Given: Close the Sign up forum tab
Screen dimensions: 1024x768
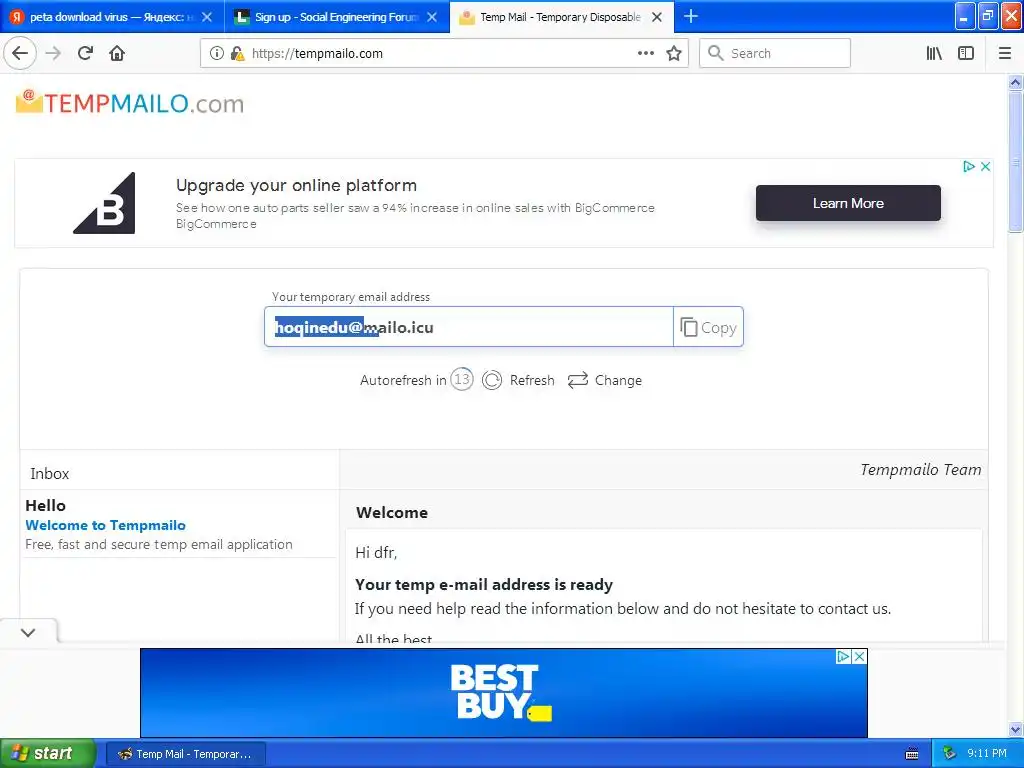Looking at the screenshot, I should click(x=432, y=17).
